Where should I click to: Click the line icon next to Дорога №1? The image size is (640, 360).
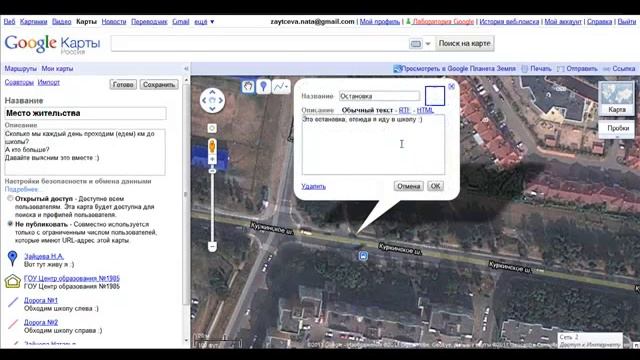13,302
